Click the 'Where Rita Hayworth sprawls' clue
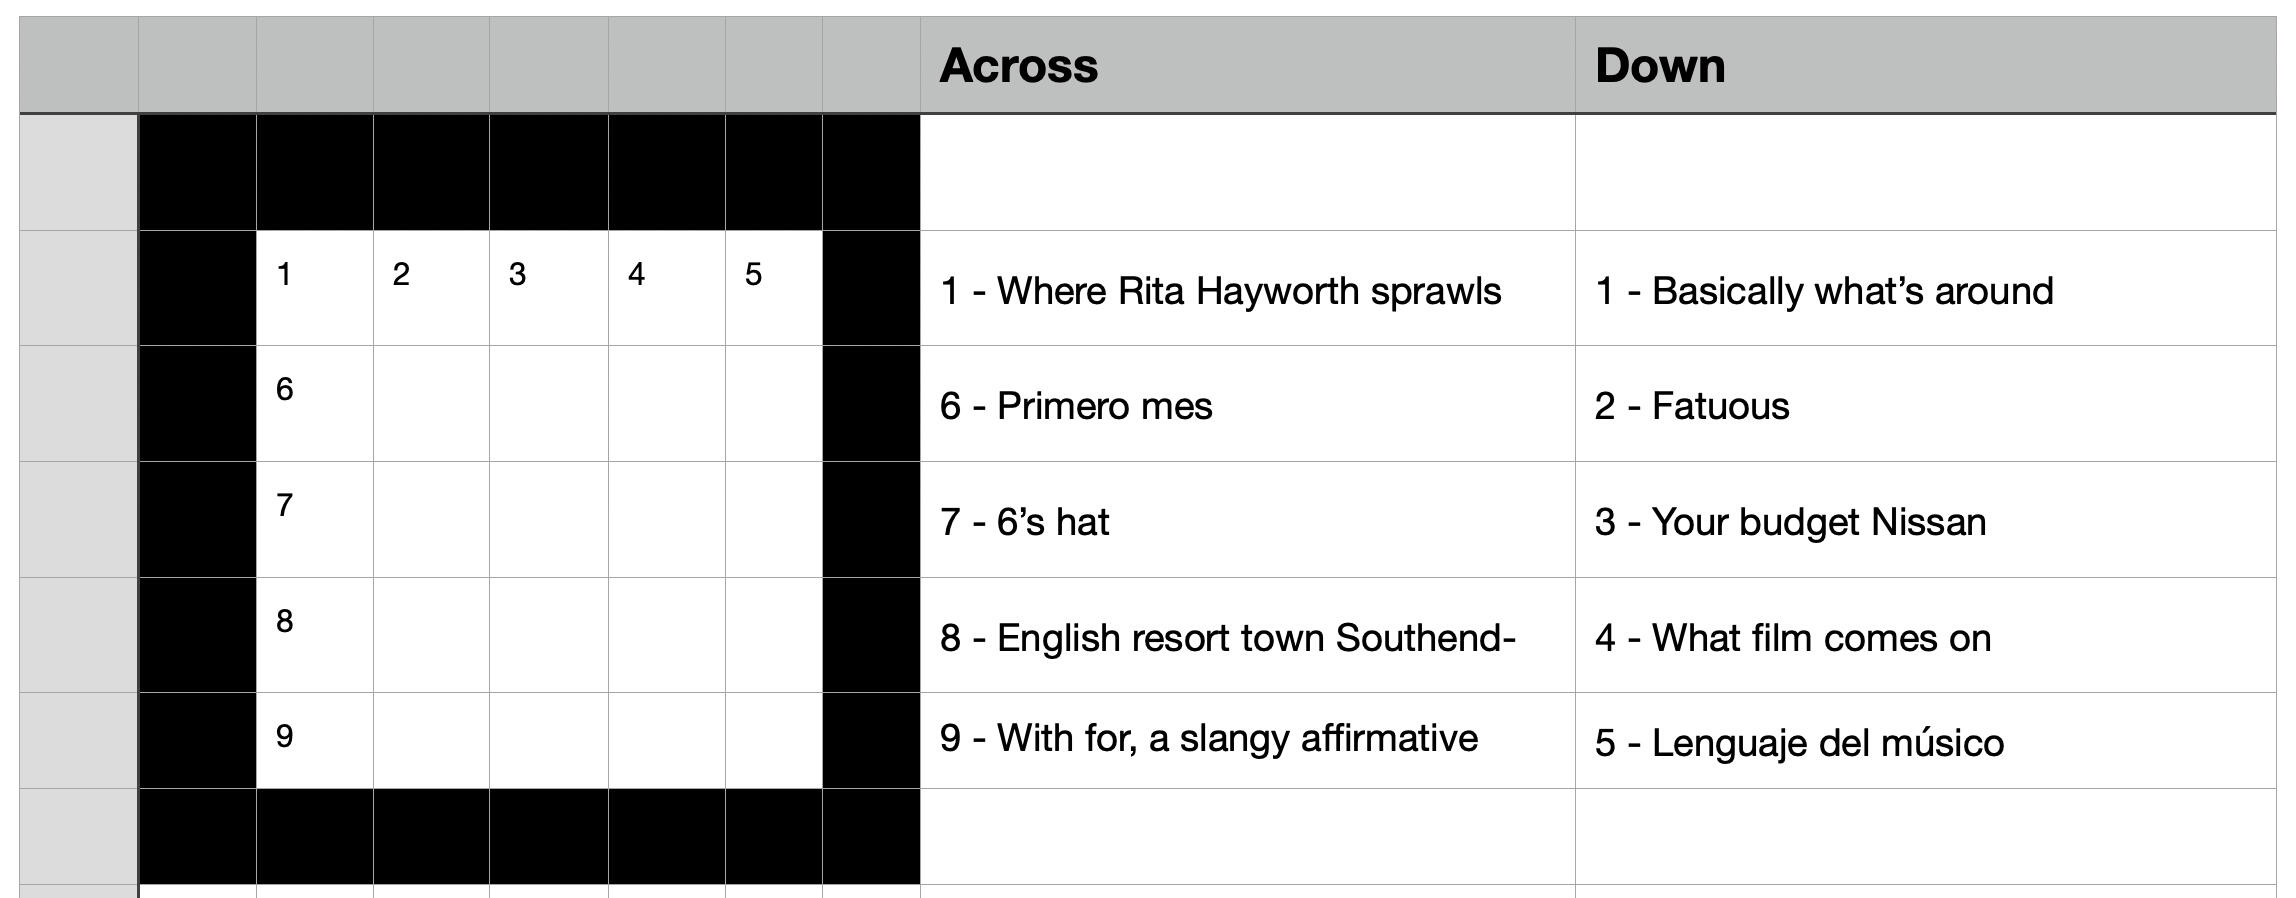This screenshot has height=898, width=2296. point(1220,291)
